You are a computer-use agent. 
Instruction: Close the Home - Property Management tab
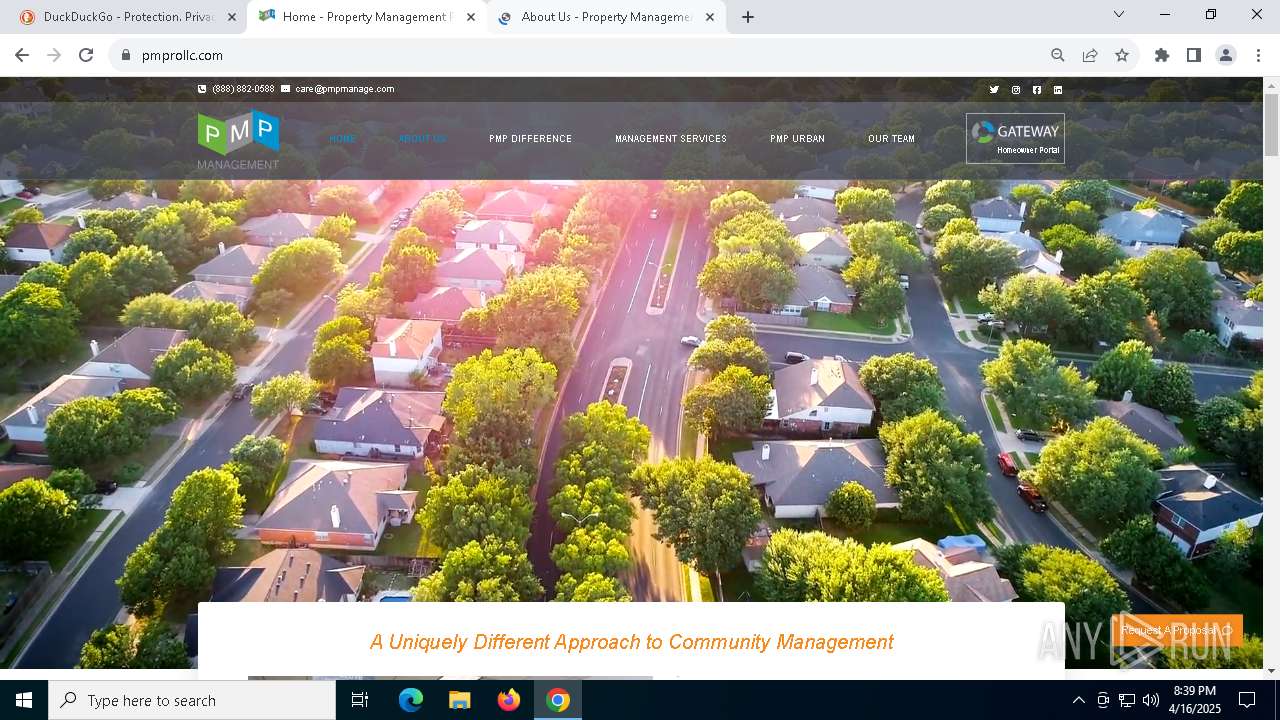click(x=471, y=17)
